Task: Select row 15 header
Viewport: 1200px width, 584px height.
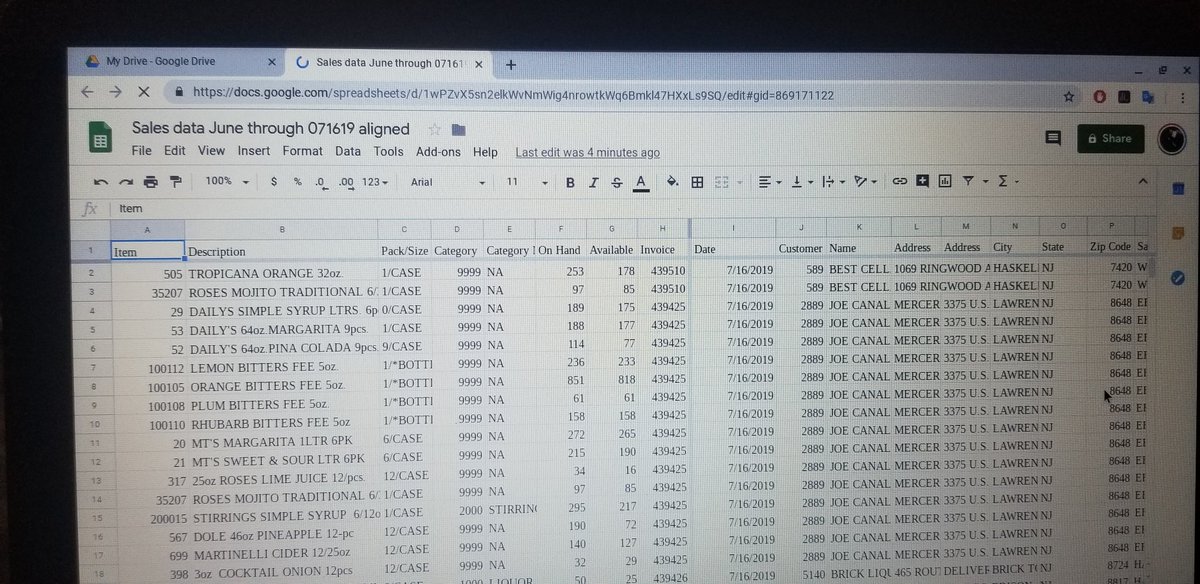Action: [x=97, y=518]
